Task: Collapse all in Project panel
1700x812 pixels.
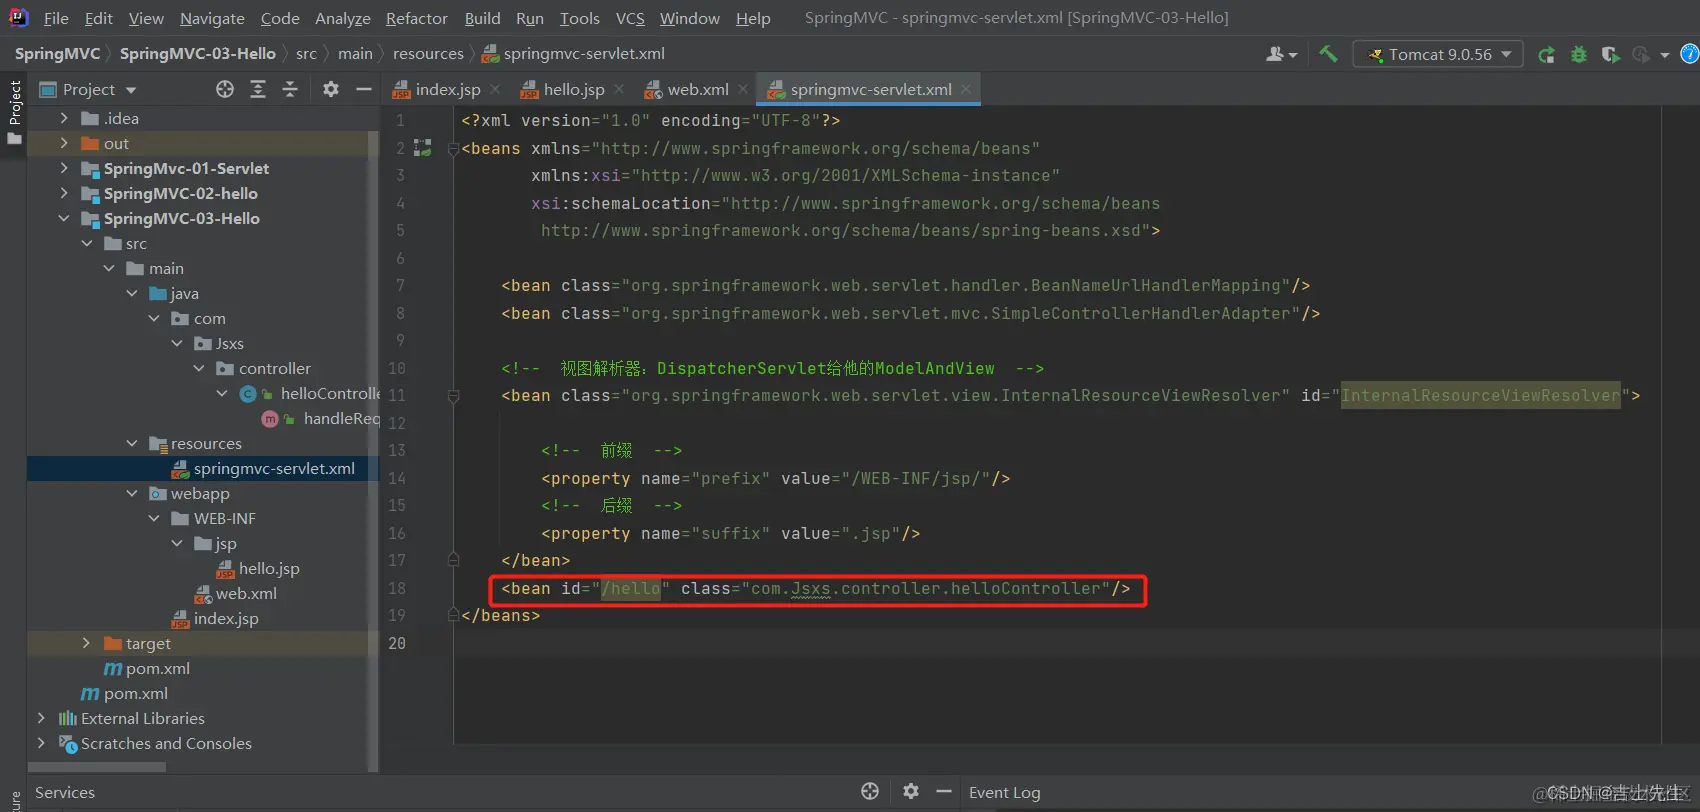Action: (290, 89)
